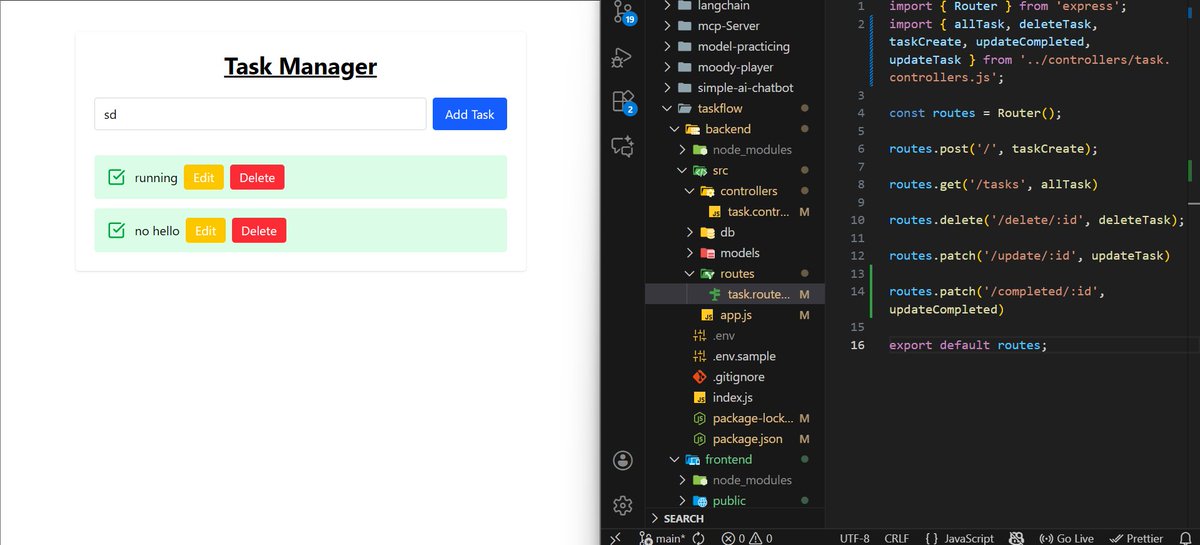
Task: Click the package.json file icon
Action: tap(700, 439)
